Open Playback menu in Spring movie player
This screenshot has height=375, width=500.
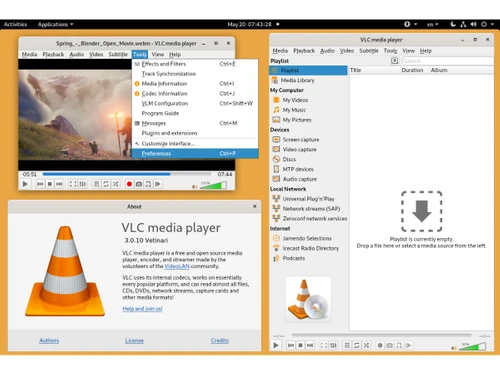point(53,54)
